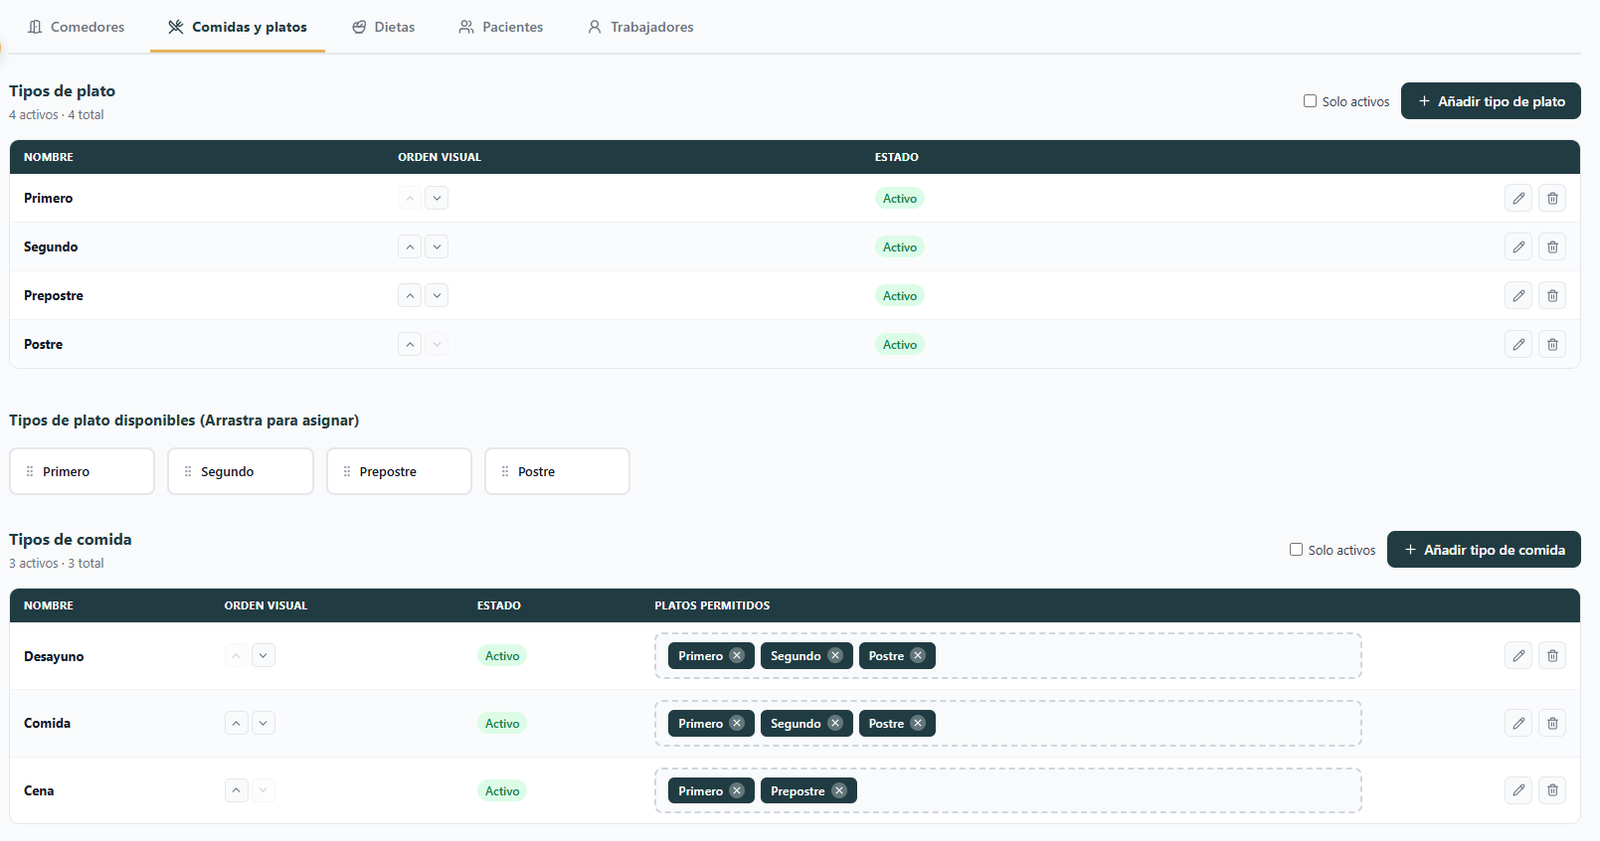Toggle Solo activos for Tipos de comida
The height and width of the screenshot is (841, 1600).
pyautogui.click(x=1296, y=549)
